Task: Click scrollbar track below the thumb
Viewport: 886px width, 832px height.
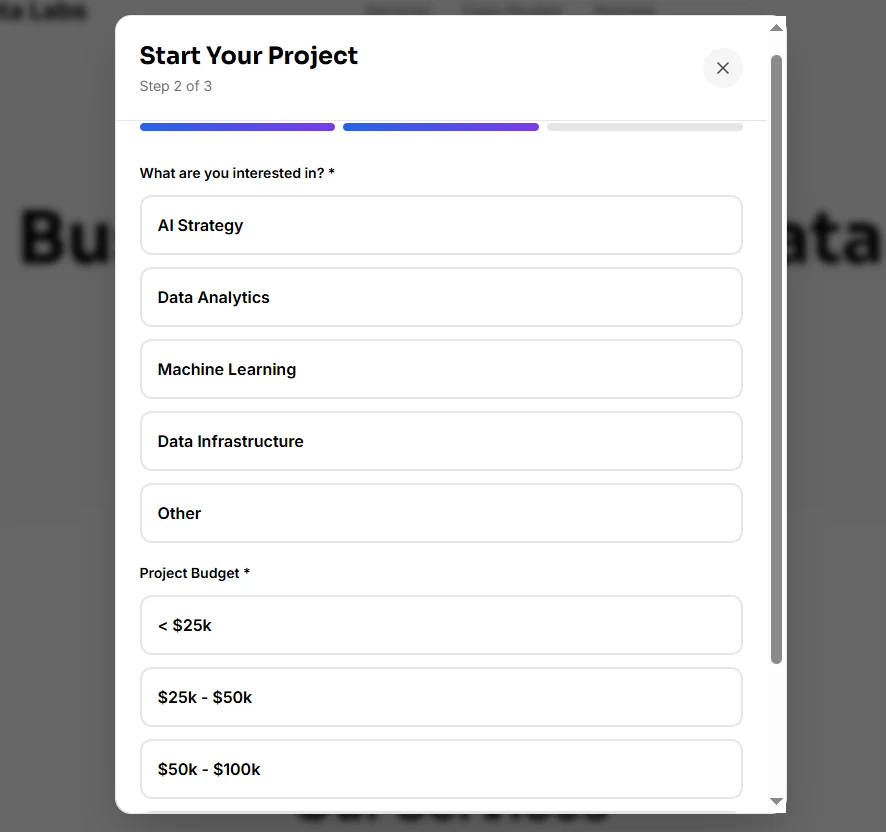Action: coord(776,730)
